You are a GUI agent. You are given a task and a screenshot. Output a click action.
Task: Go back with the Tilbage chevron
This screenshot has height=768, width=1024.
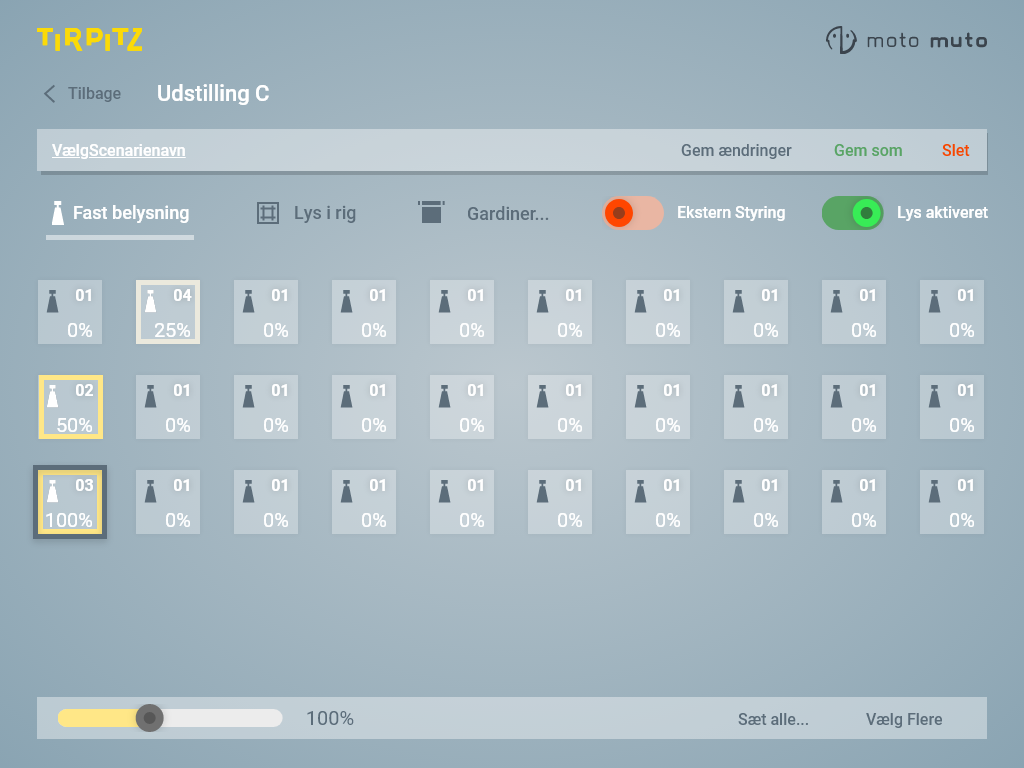click(x=50, y=94)
